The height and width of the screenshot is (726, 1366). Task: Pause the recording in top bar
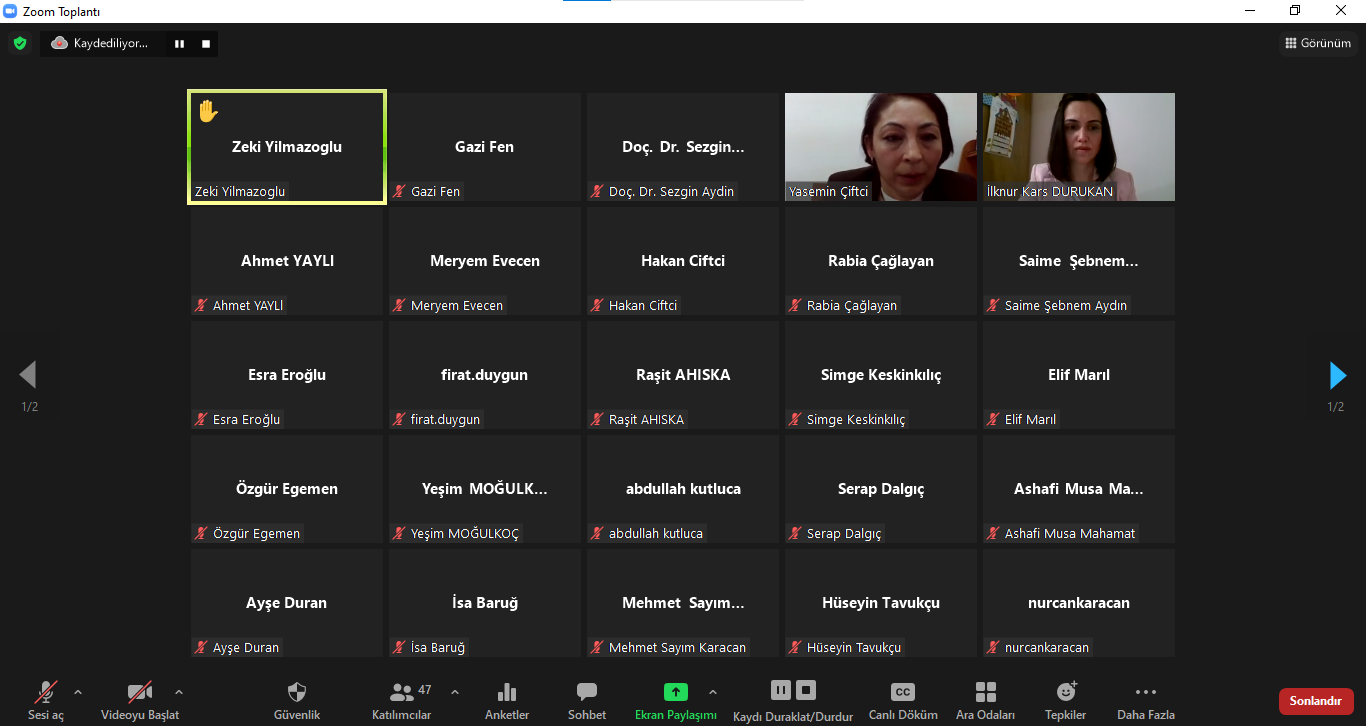(180, 43)
